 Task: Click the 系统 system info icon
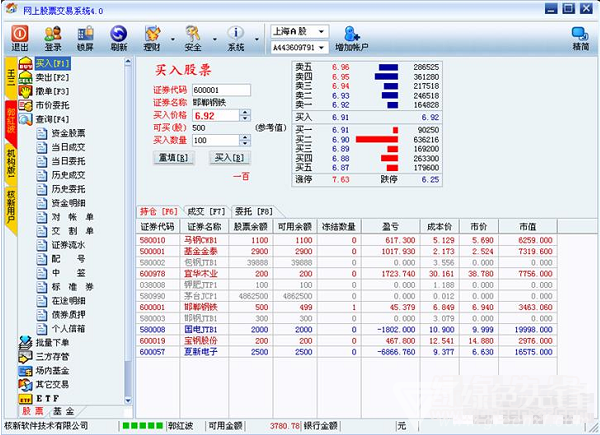pos(236,38)
